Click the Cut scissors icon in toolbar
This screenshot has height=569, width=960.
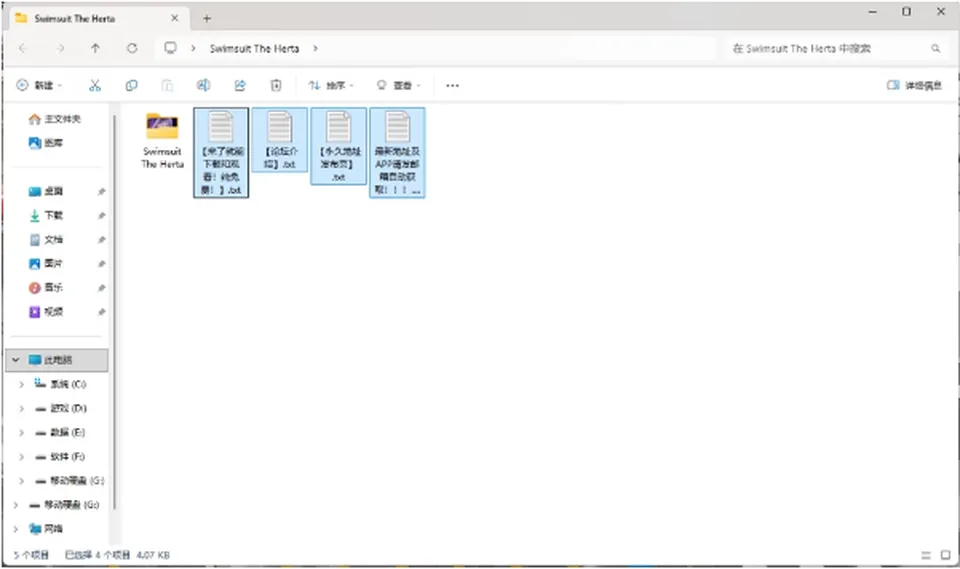pos(94,85)
